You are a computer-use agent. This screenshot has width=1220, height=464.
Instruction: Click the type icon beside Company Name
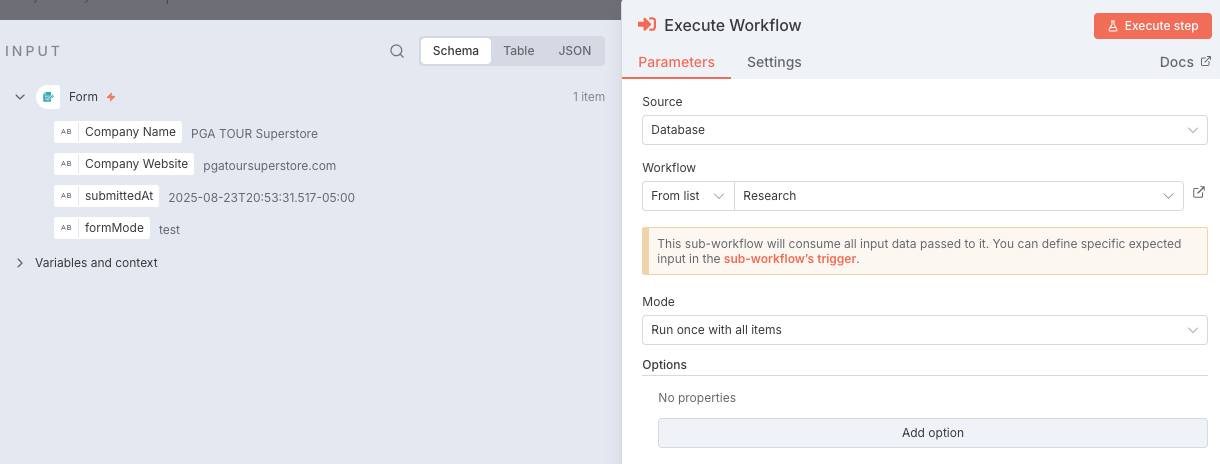tap(66, 132)
